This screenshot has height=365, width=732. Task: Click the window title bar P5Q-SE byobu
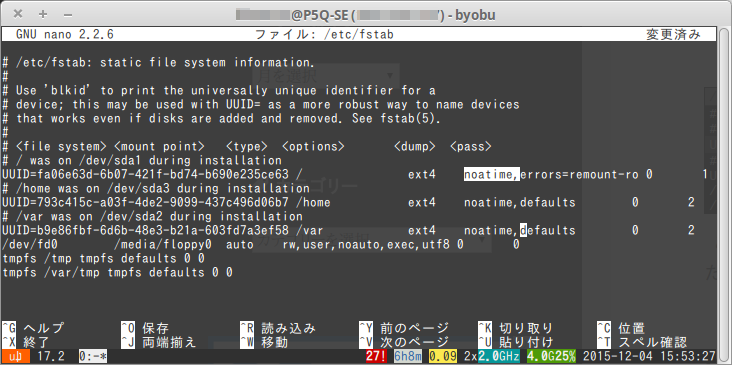pyautogui.click(x=366, y=15)
